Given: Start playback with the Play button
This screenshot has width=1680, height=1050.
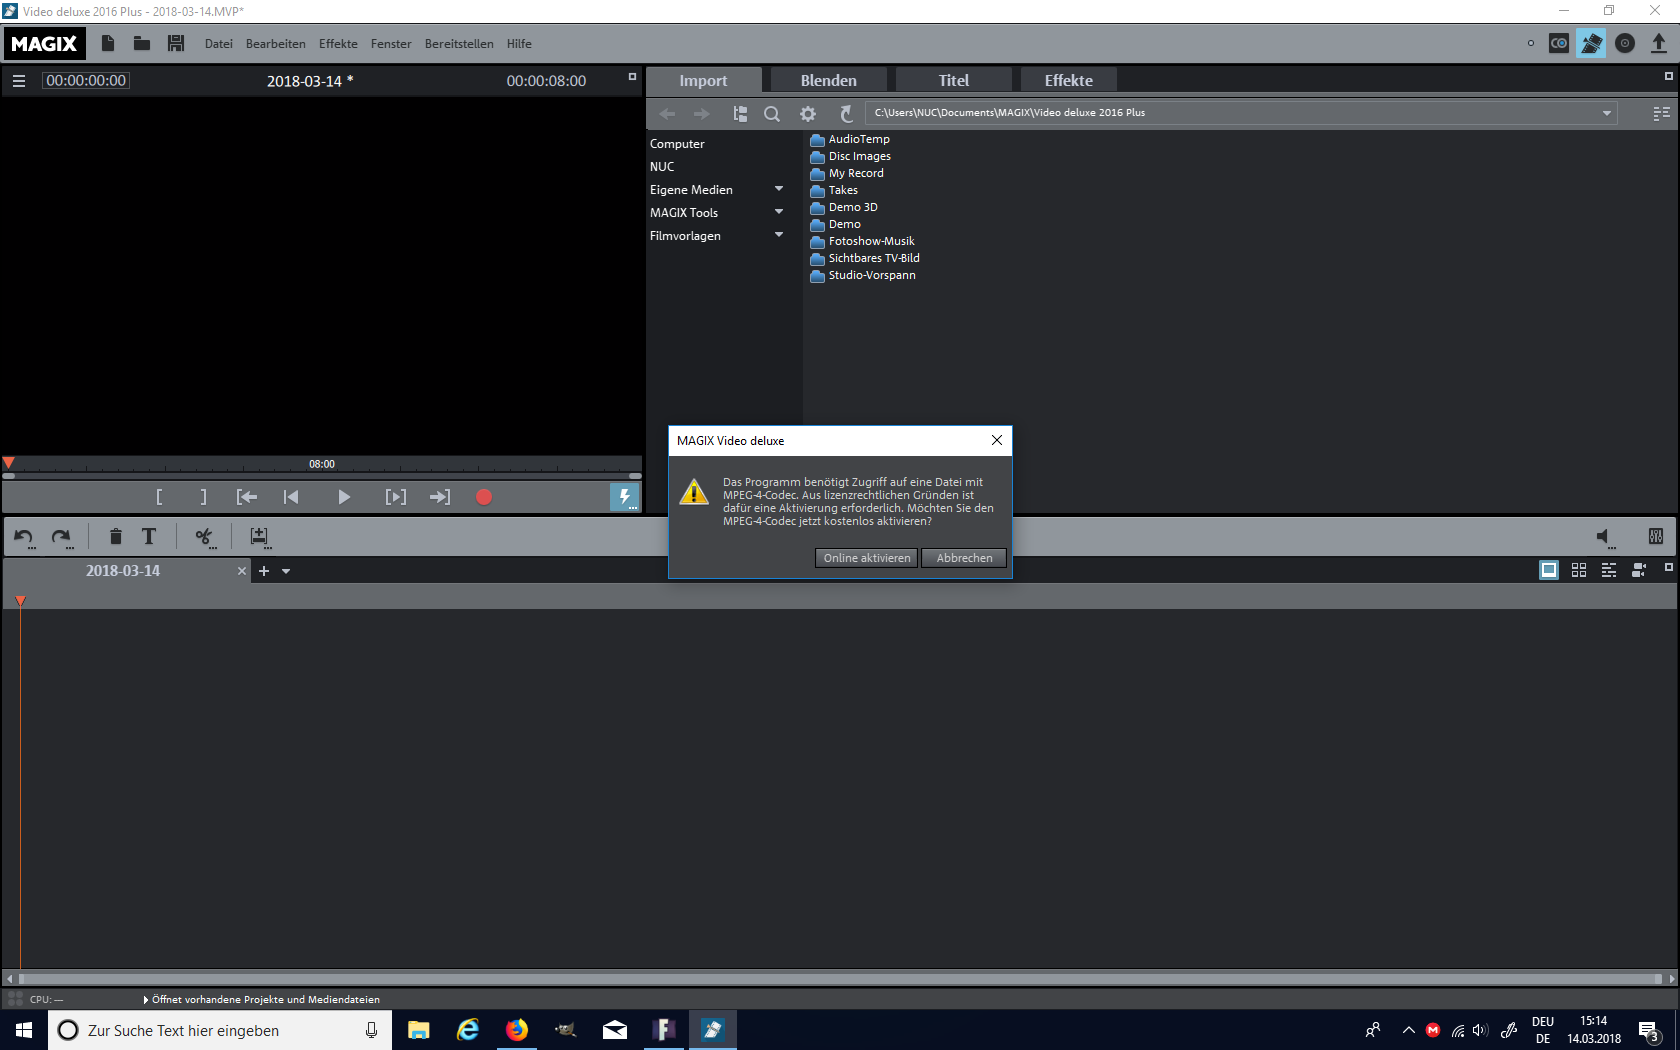Looking at the screenshot, I should coord(344,497).
